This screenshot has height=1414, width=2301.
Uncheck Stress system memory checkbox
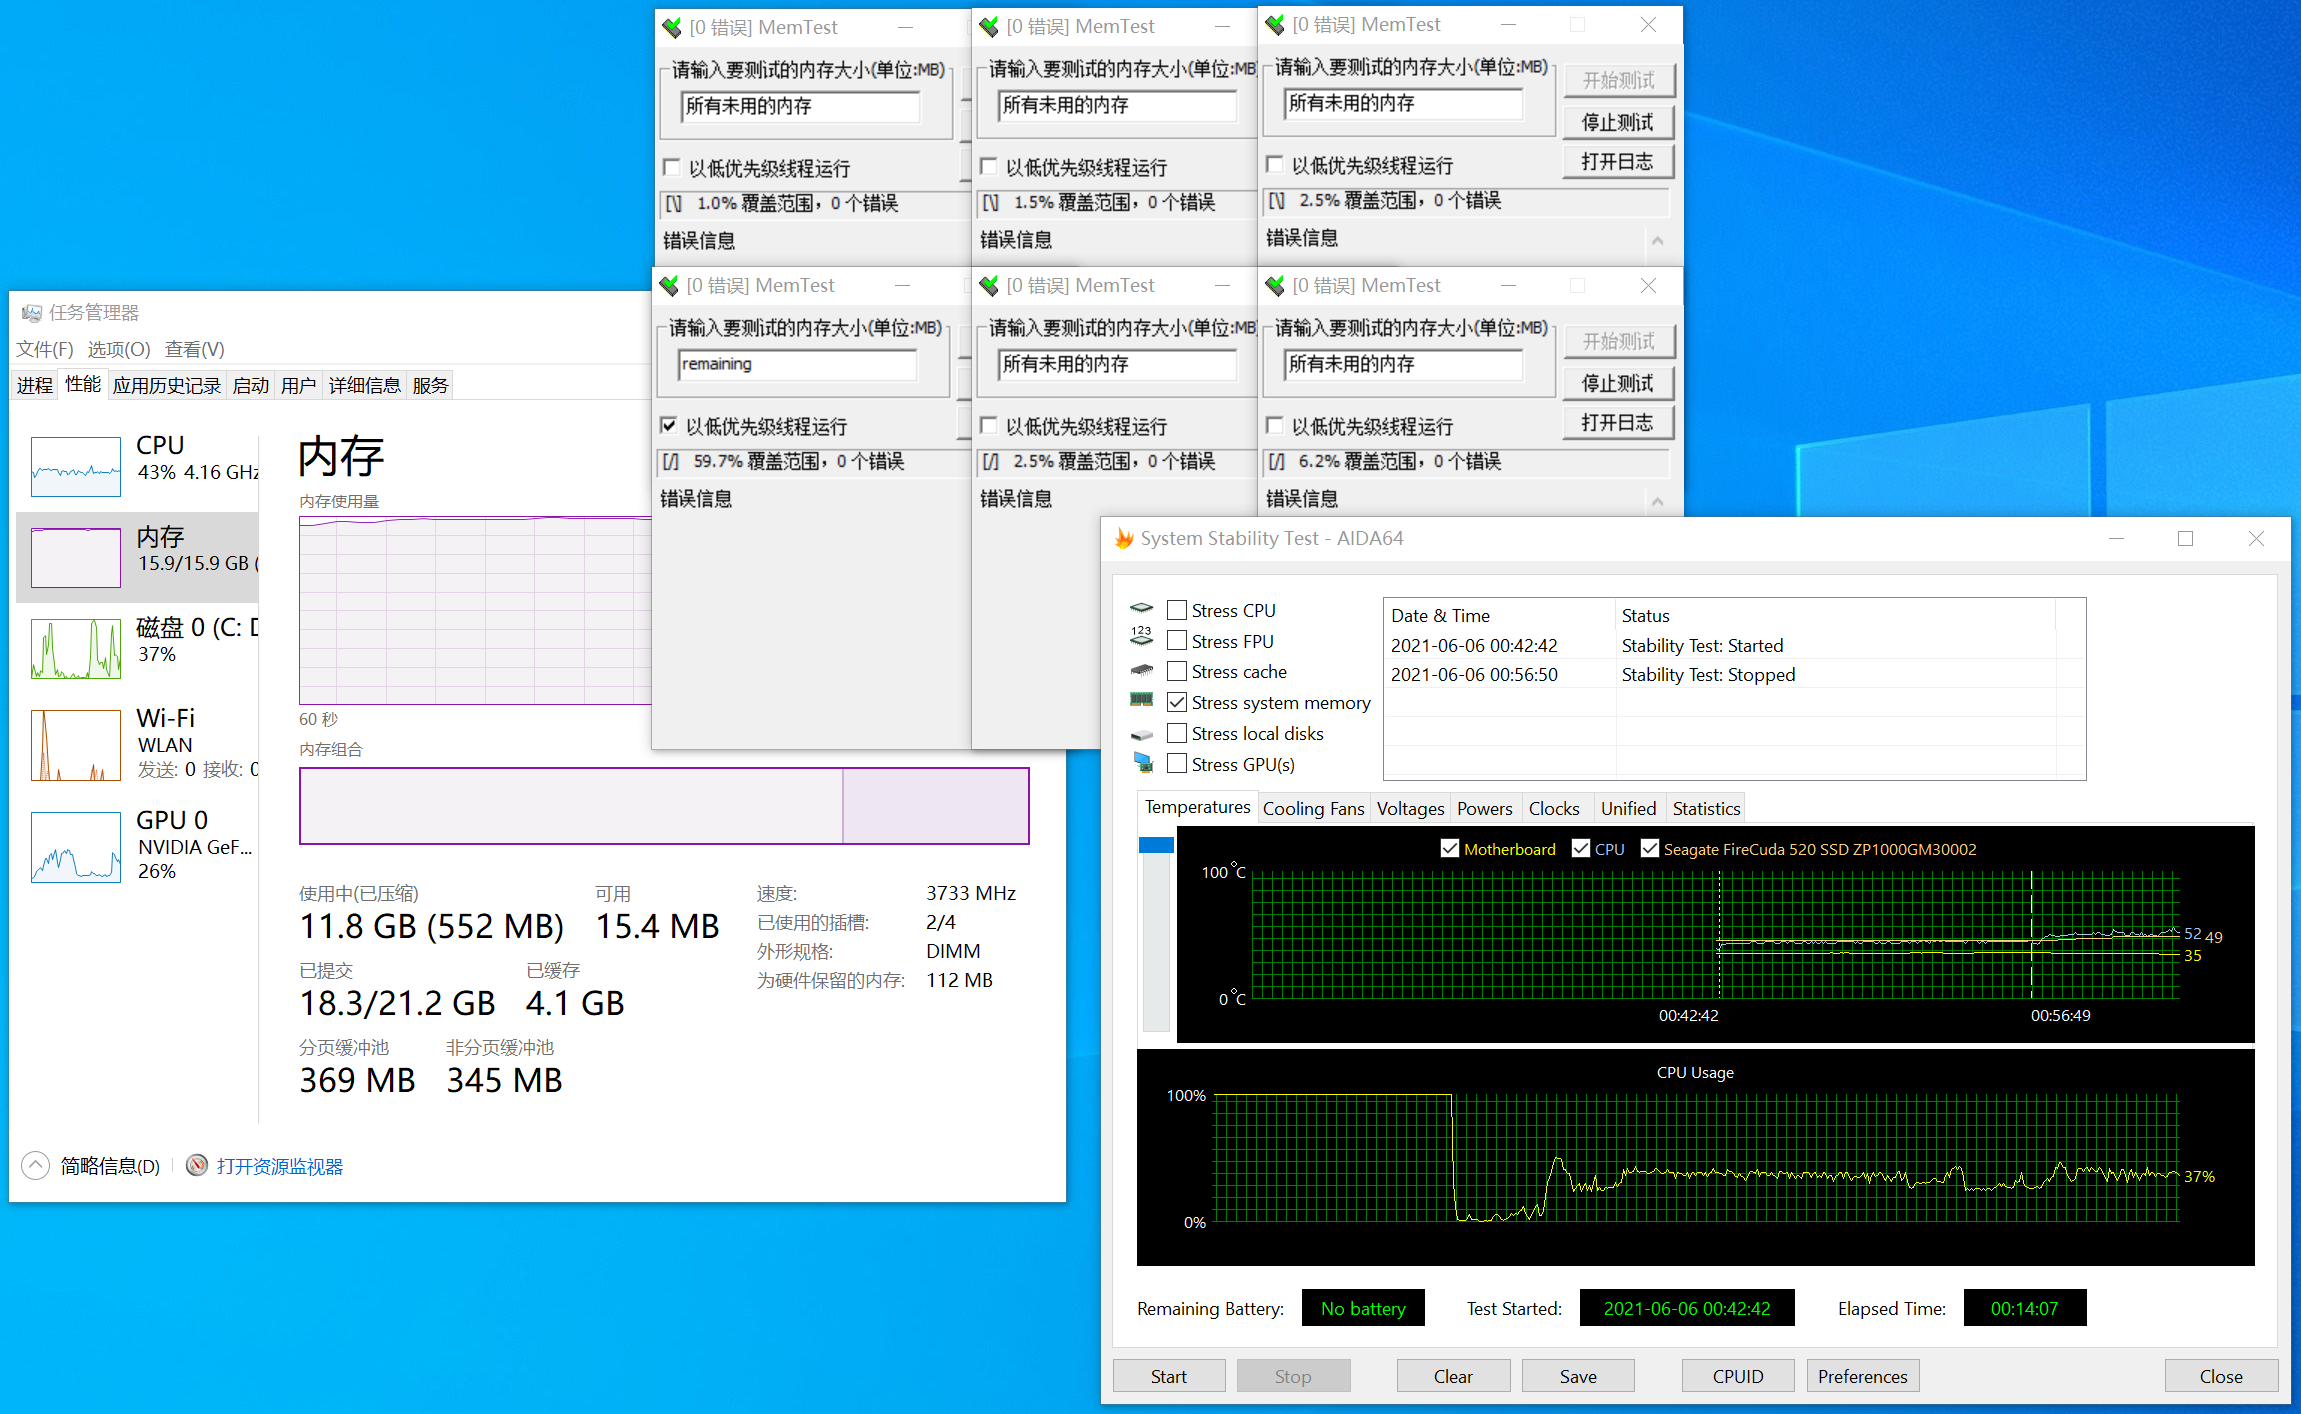(x=1177, y=702)
